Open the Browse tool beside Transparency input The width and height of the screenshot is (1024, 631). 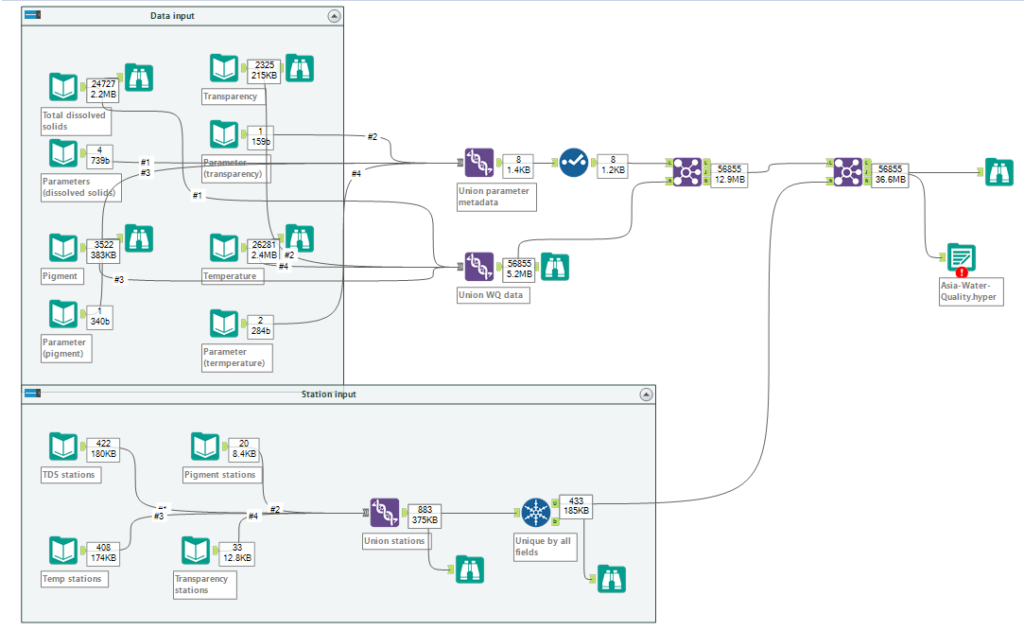tap(300, 68)
